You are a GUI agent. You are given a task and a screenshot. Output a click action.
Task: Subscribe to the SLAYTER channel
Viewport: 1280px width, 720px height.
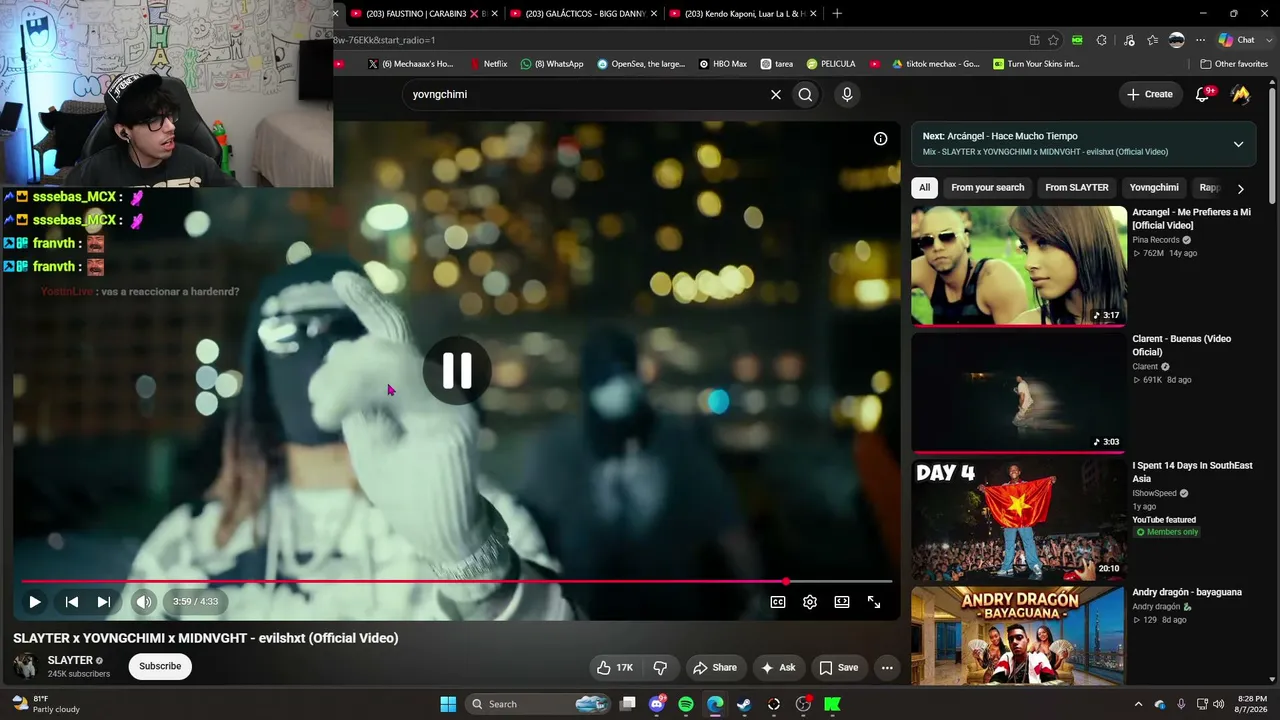(160, 666)
